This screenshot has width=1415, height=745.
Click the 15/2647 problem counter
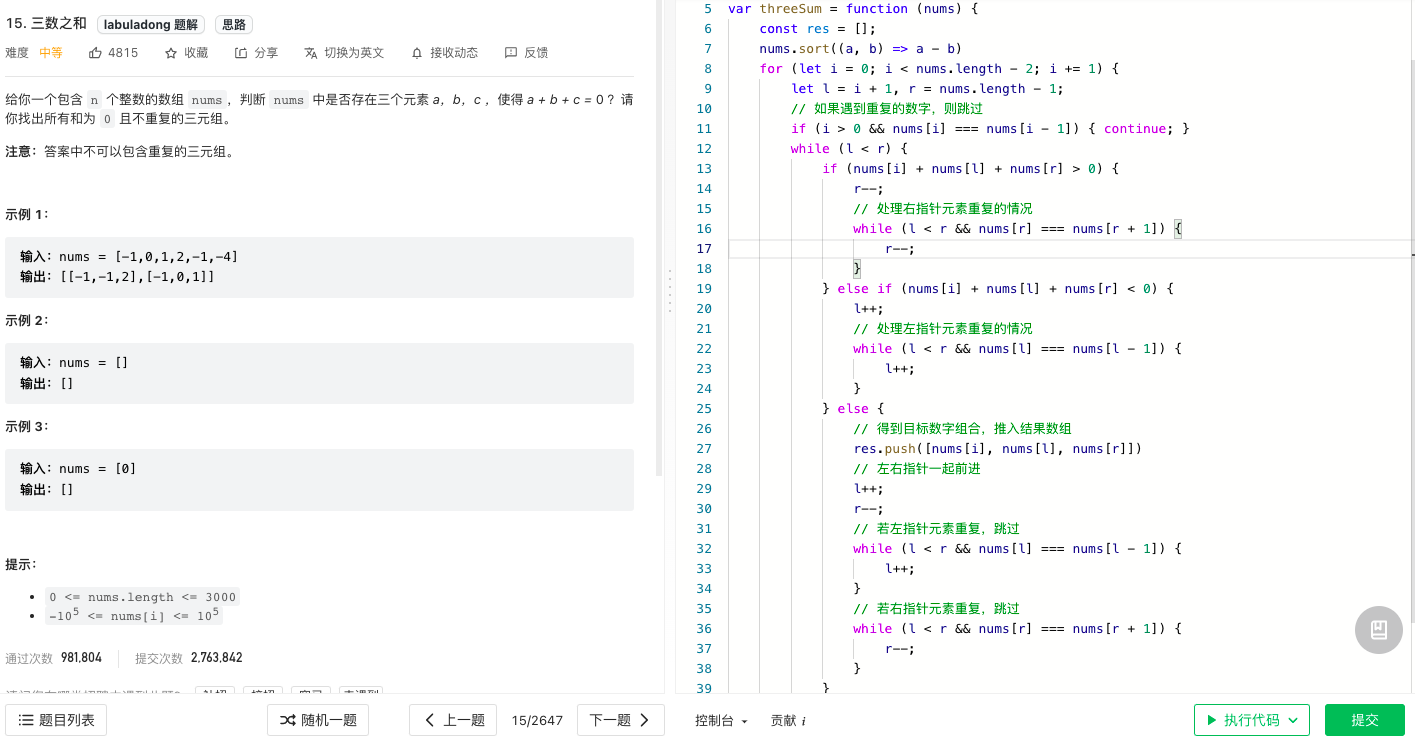[537, 720]
